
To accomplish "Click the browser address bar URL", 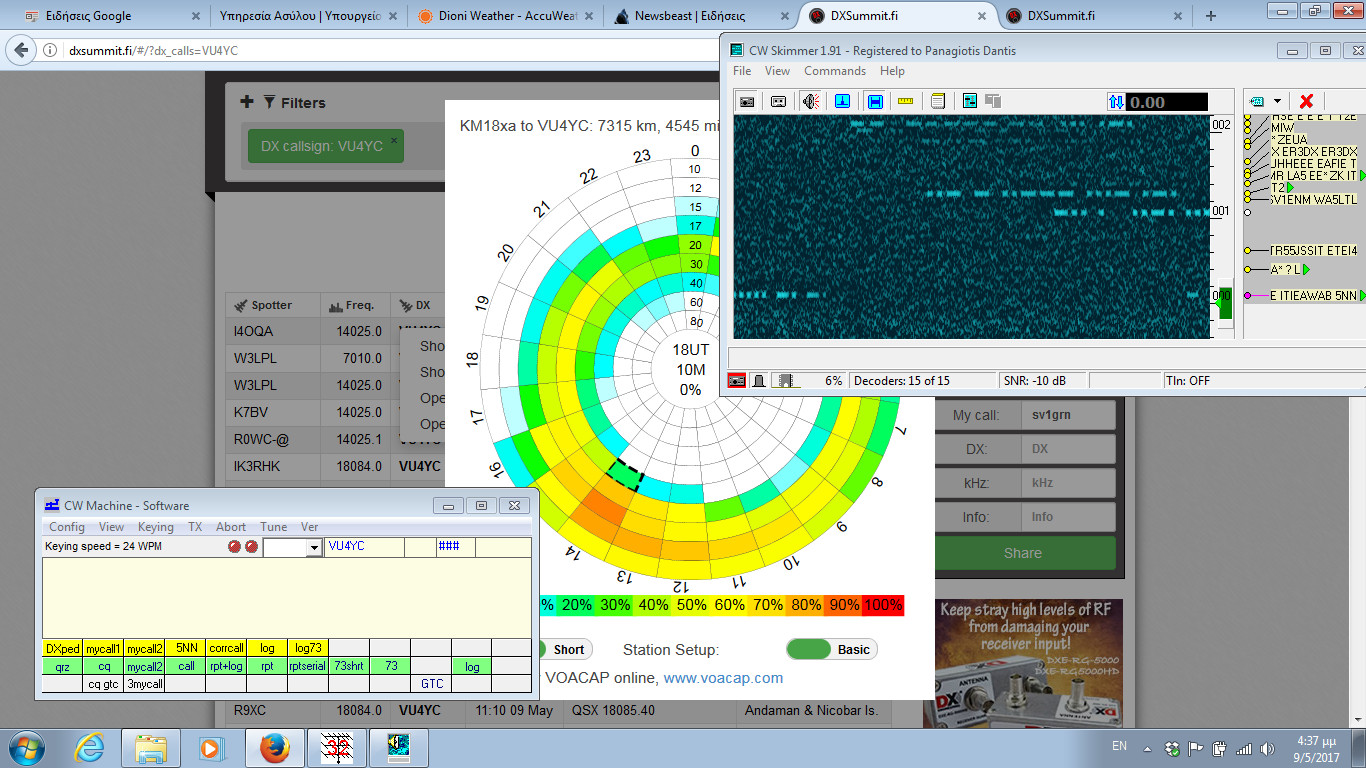I will pyautogui.click(x=153, y=51).
